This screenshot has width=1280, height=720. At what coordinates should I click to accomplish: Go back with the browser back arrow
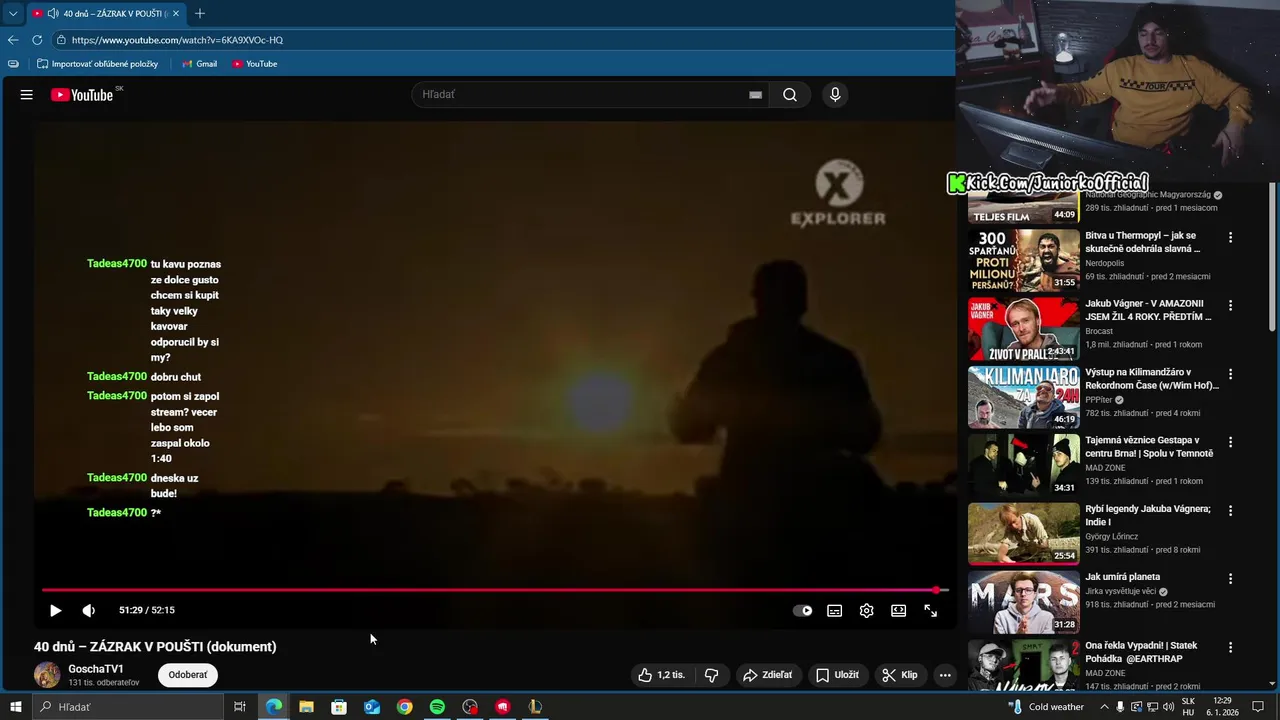(x=13, y=40)
